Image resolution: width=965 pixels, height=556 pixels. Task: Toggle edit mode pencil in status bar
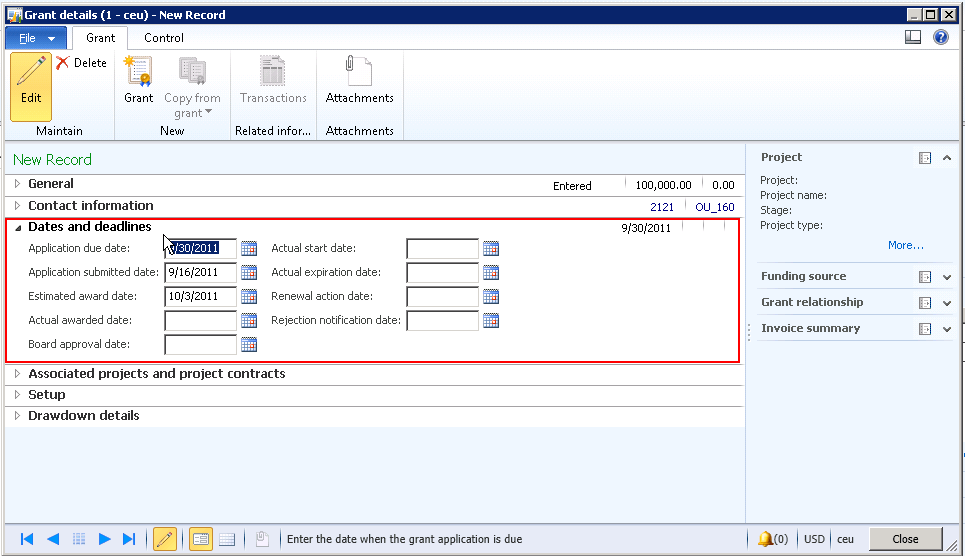coord(164,539)
